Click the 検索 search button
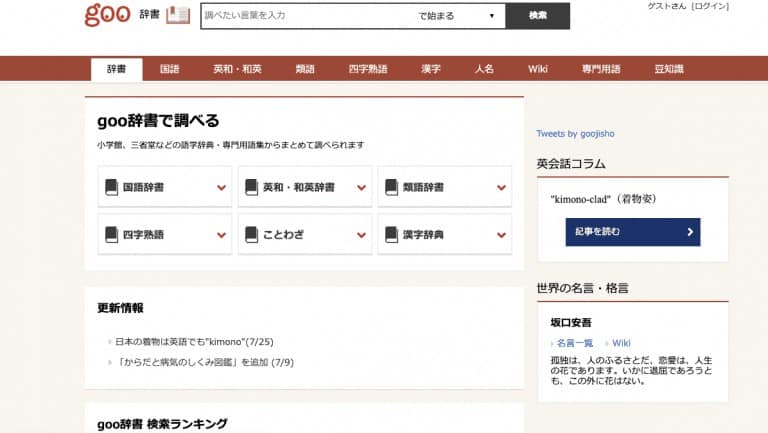 (538, 16)
